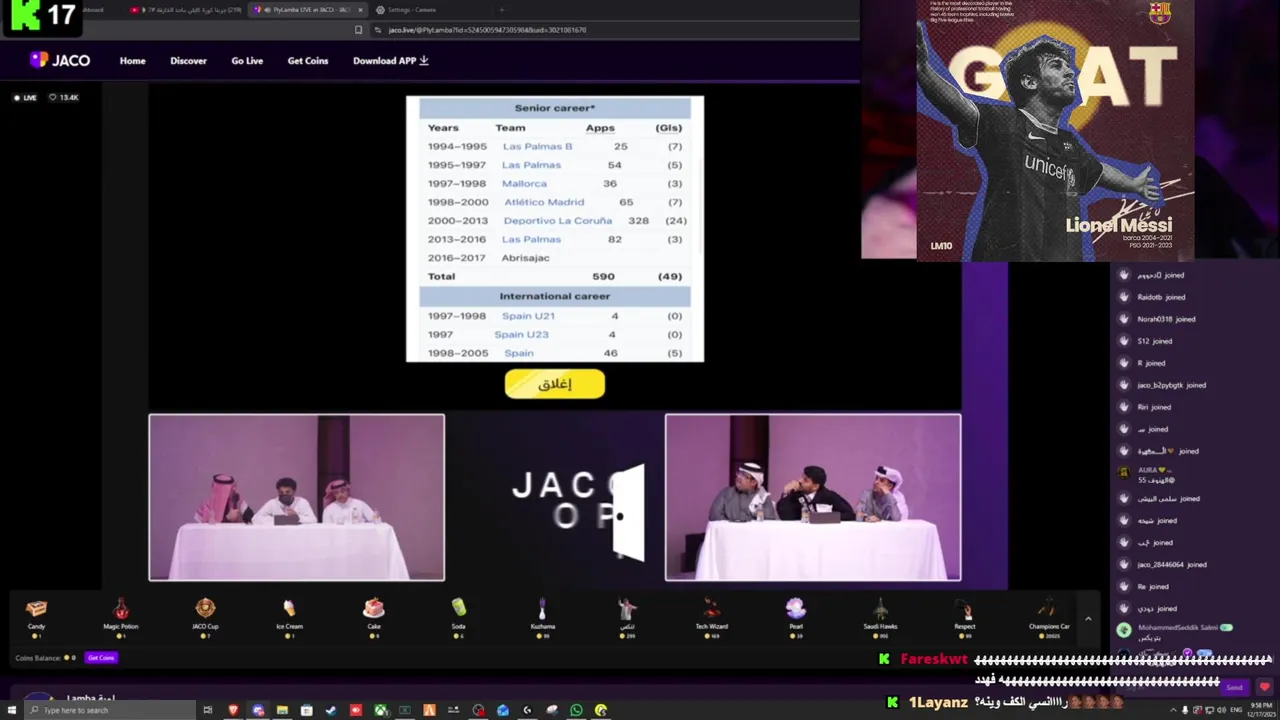Send the Magic Potion gift
This screenshot has width=1280, height=720.
click(x=121, y=614)
